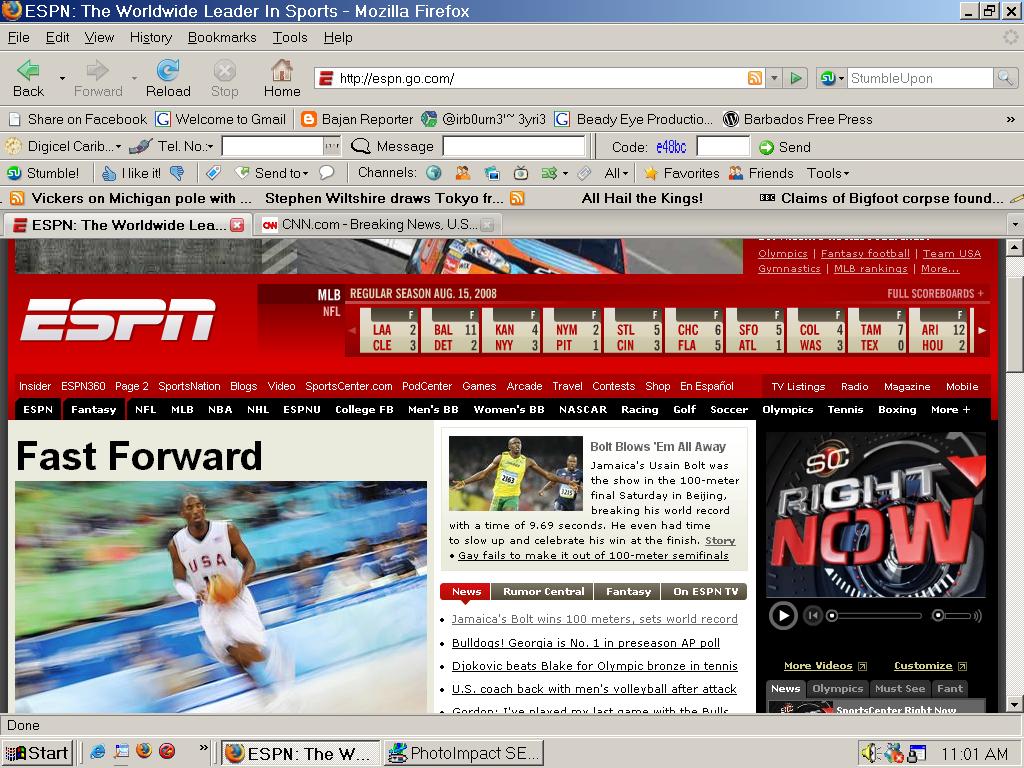
Task: Click the tag icon in StumbleUpon toolbar
Action: pyautogui.click(x=214, y=173)
